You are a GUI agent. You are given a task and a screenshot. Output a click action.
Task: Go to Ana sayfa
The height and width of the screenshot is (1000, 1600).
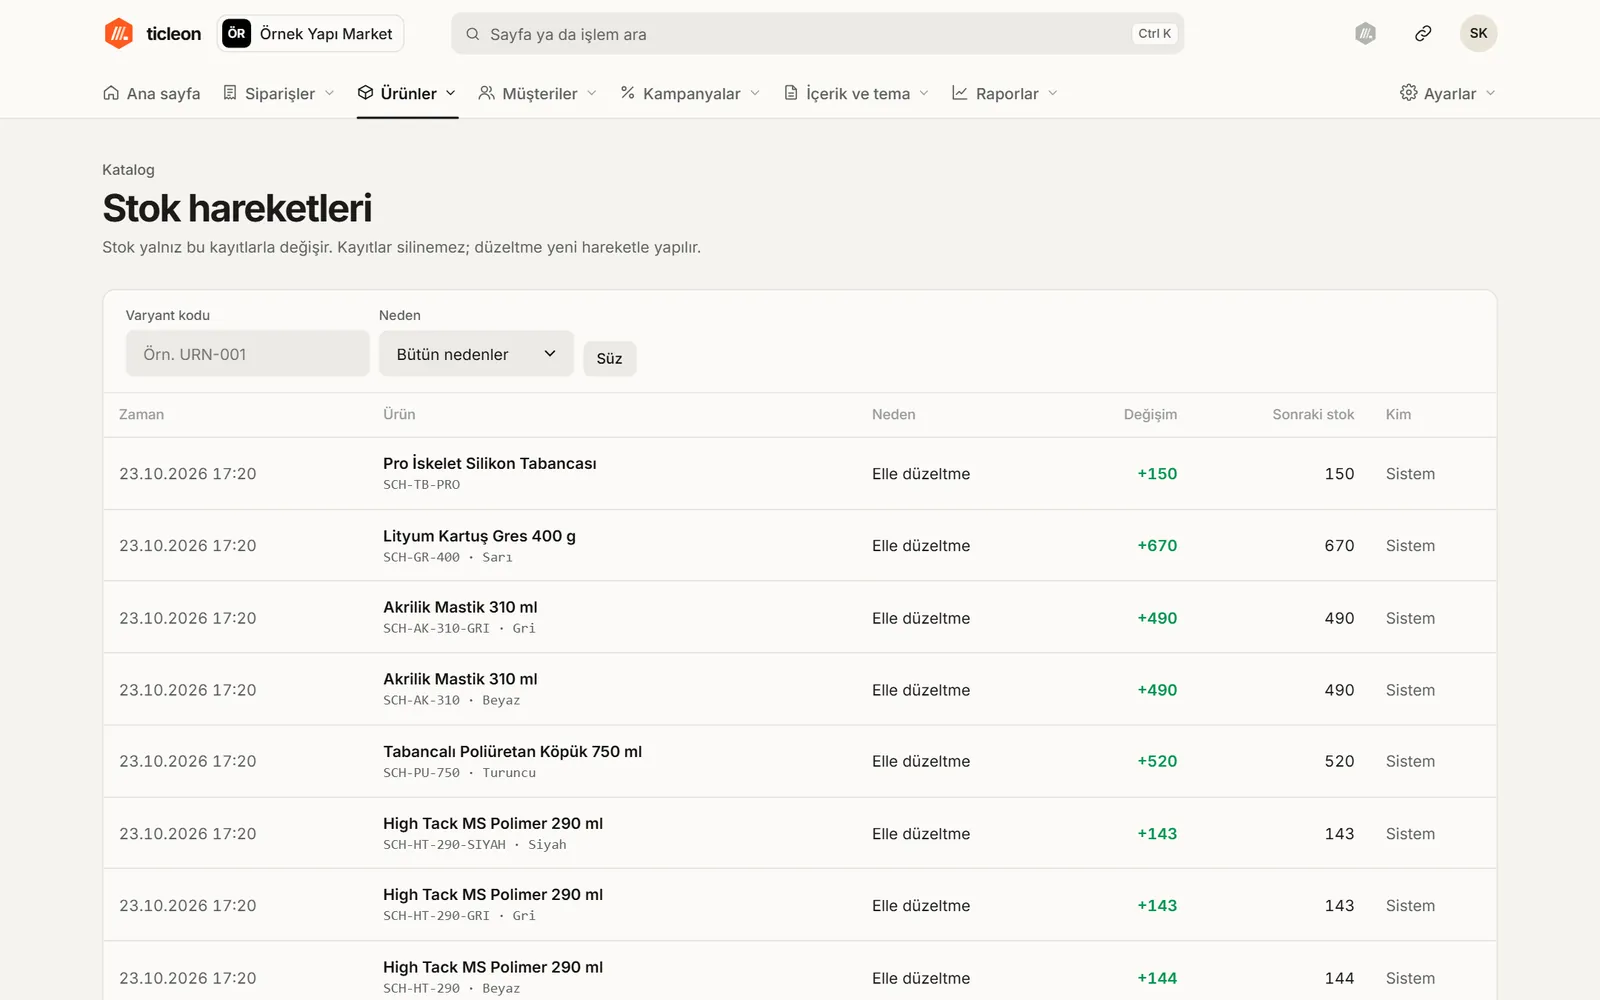151,93
